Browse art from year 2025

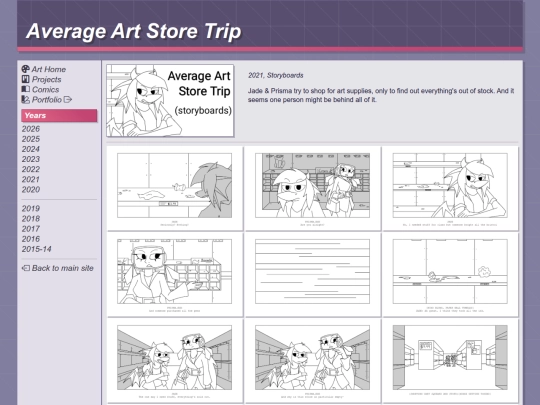pyautogui.click(x=31, y=139)
